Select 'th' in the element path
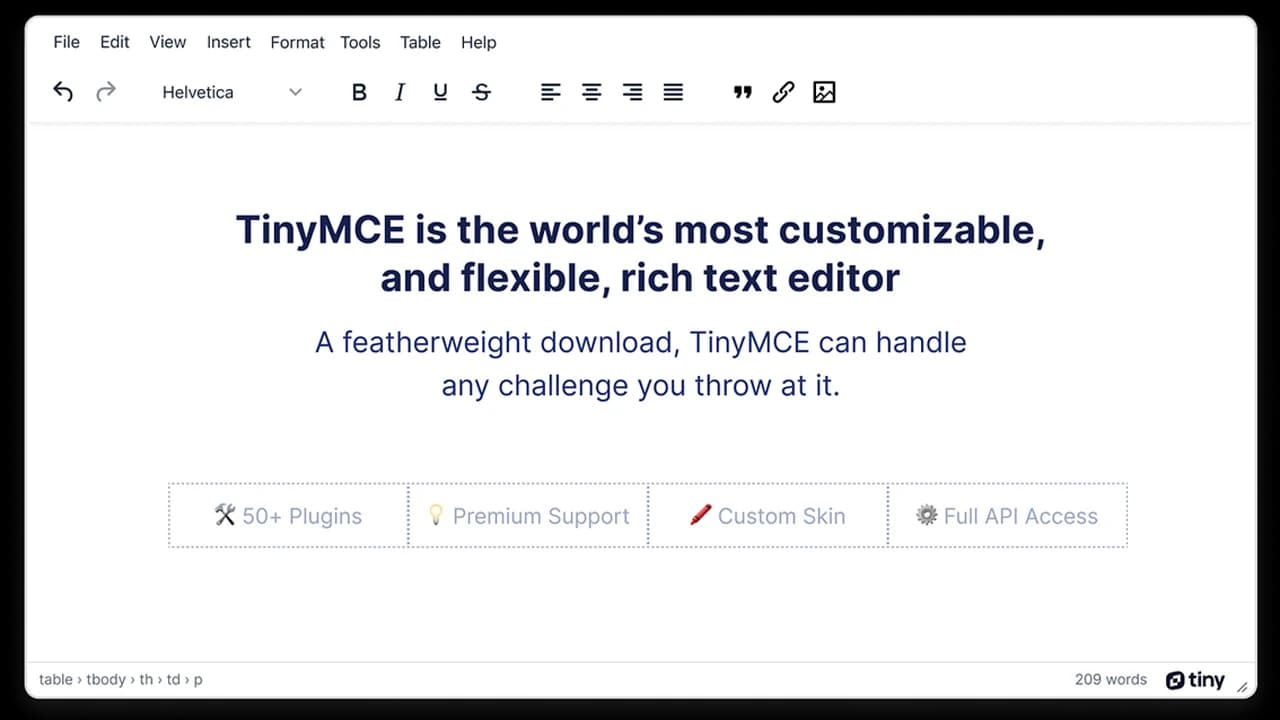The width and height of the screenshot is (1280, 720). tap(146, 679)
